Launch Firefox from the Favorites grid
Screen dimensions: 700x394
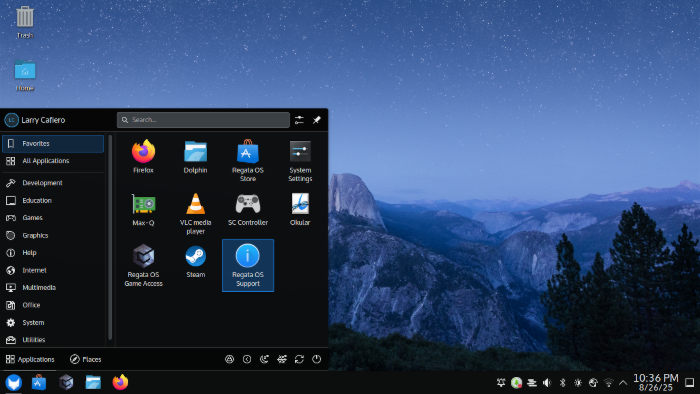pyautogui.click(x=143, y=157)
